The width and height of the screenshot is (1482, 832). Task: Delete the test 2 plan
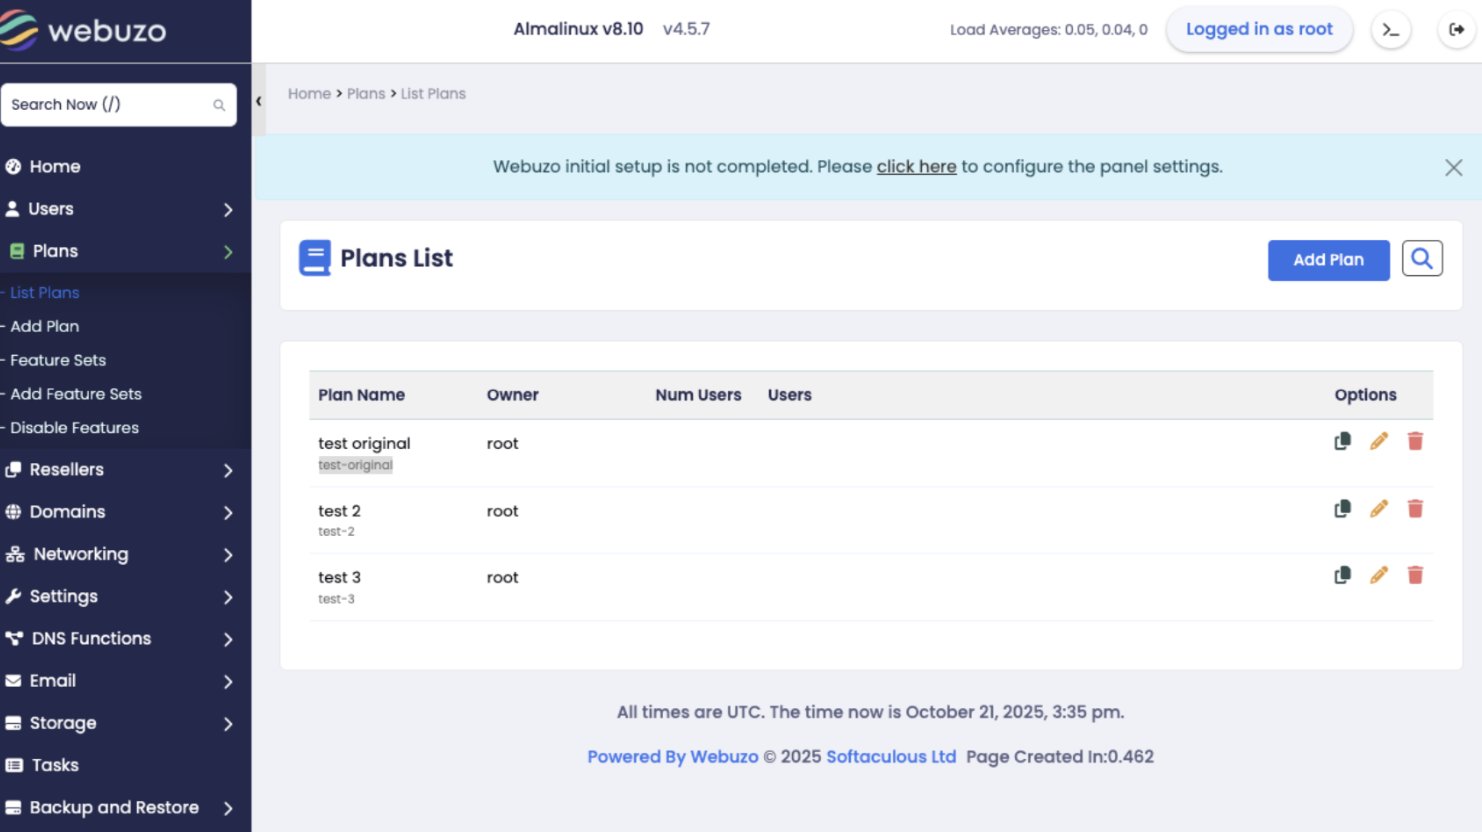pyautogui.click(x=1415, y=509)
